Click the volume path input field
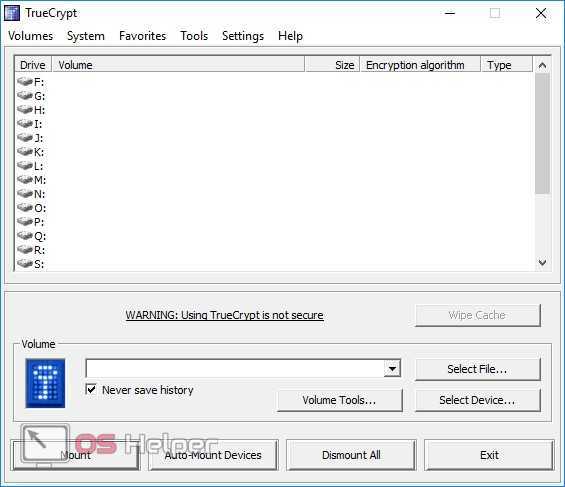Screen dimensions: 565x487 pos(235,368)
